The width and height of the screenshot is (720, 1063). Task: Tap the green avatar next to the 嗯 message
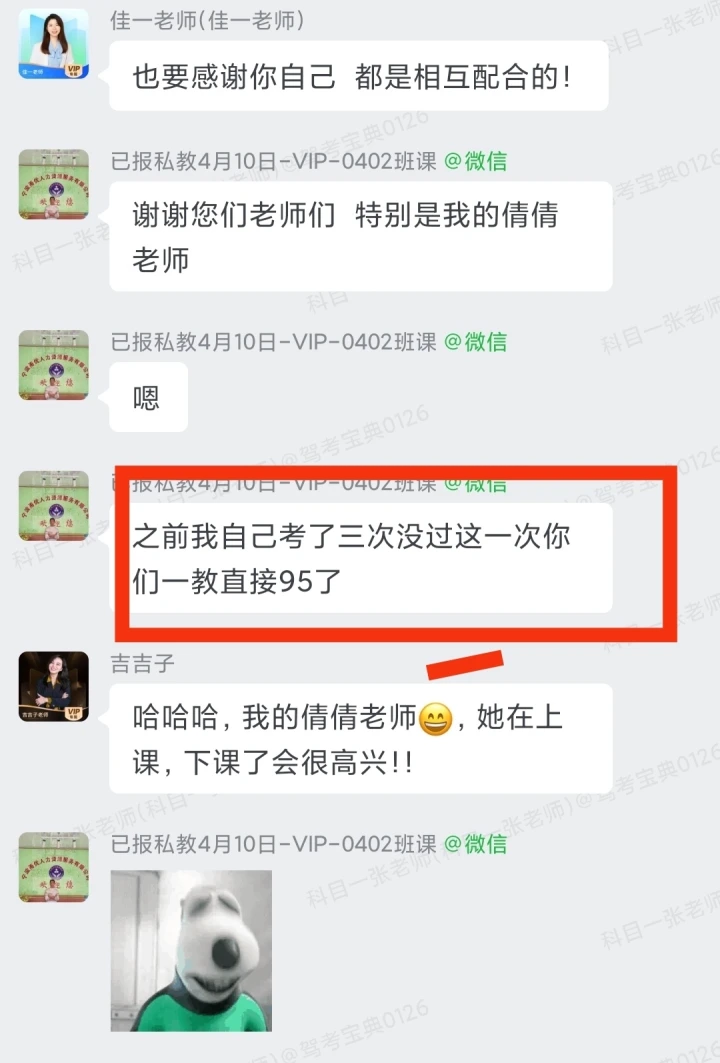(54, 365)
